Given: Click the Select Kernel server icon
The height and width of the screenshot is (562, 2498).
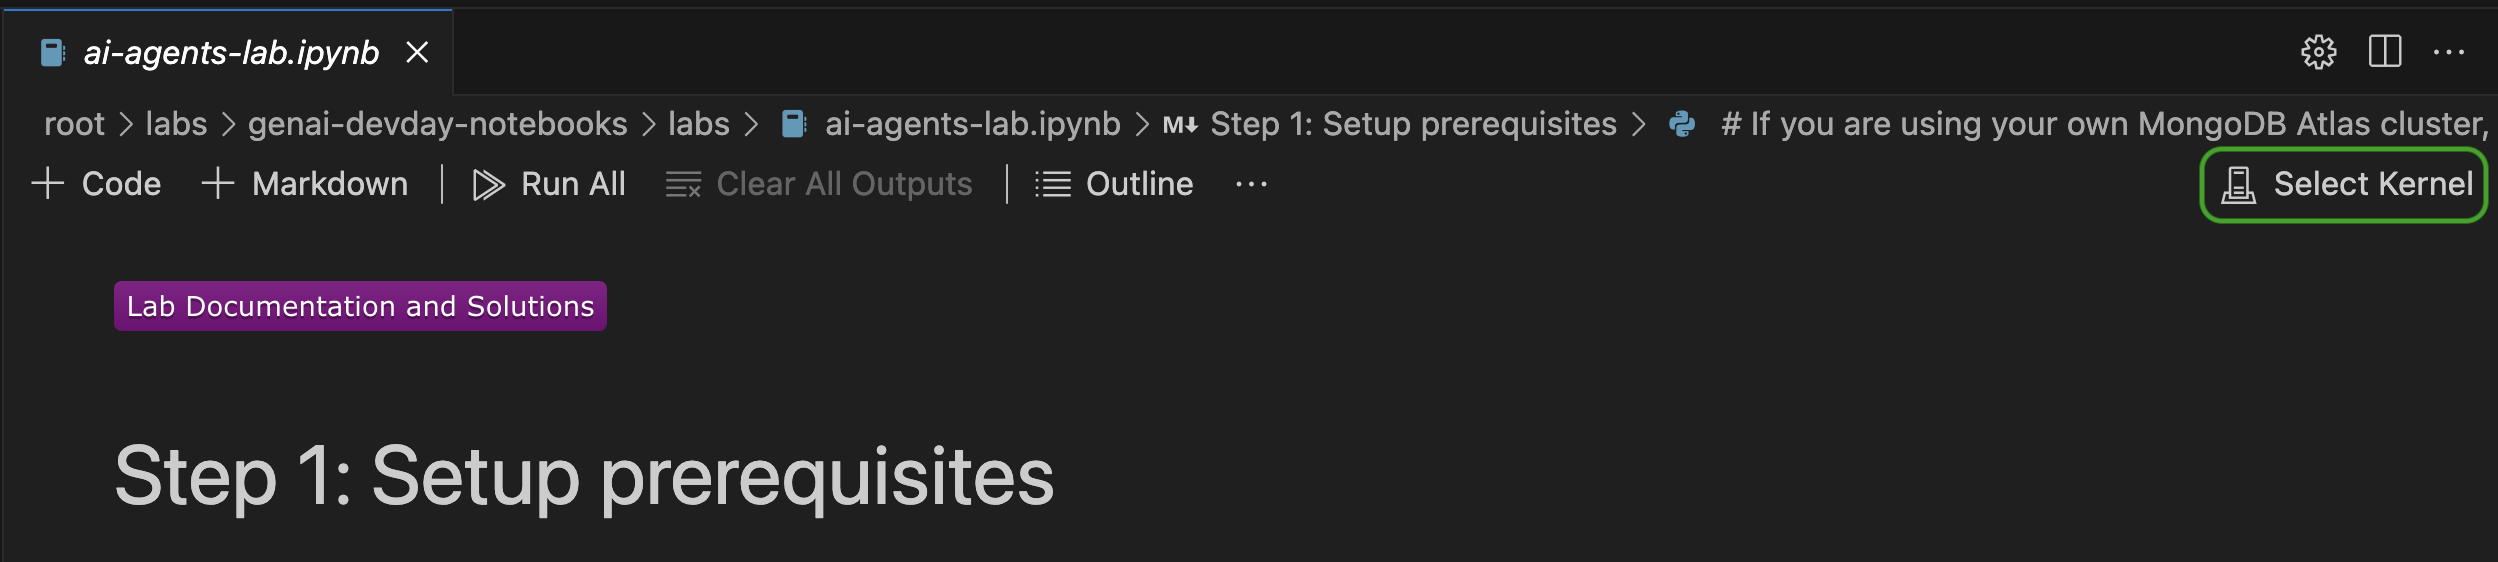Looking at the screenshot, I should tap(2238, 185).
